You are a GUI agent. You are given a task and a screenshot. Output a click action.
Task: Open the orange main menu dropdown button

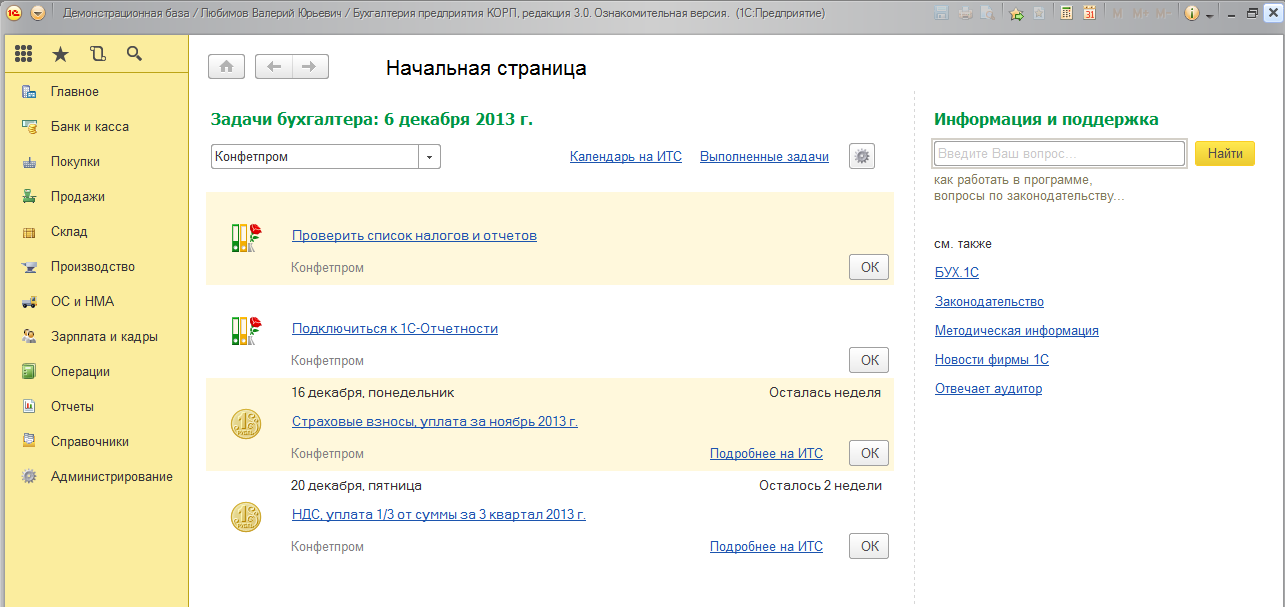pyautogui.click(x=38, y=13)
